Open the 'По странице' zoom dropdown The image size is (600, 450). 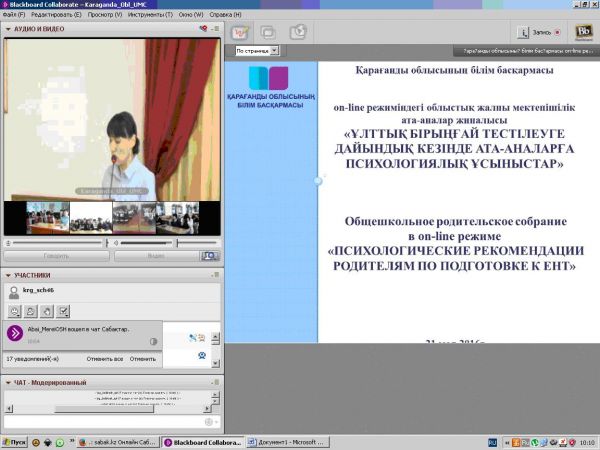256,50
